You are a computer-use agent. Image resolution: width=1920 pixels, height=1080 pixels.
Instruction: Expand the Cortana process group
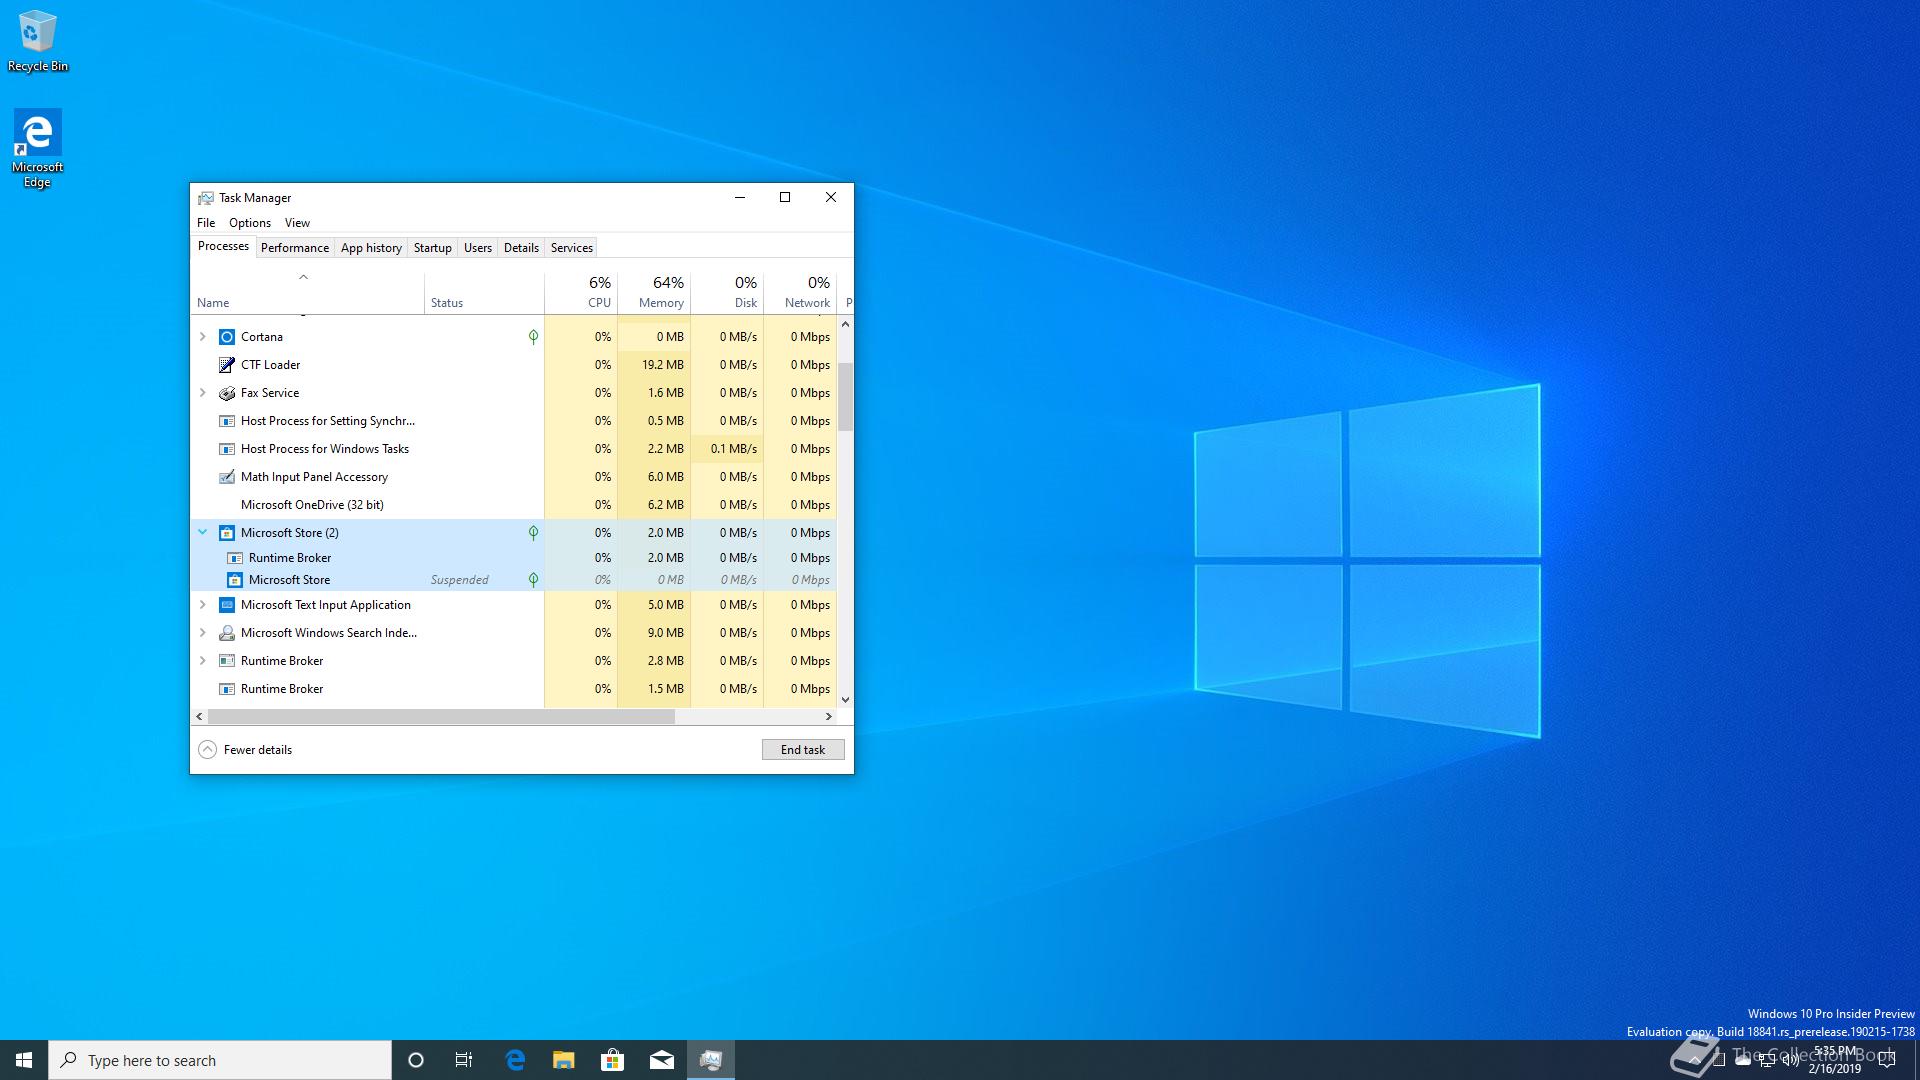[x=203, y=337]
